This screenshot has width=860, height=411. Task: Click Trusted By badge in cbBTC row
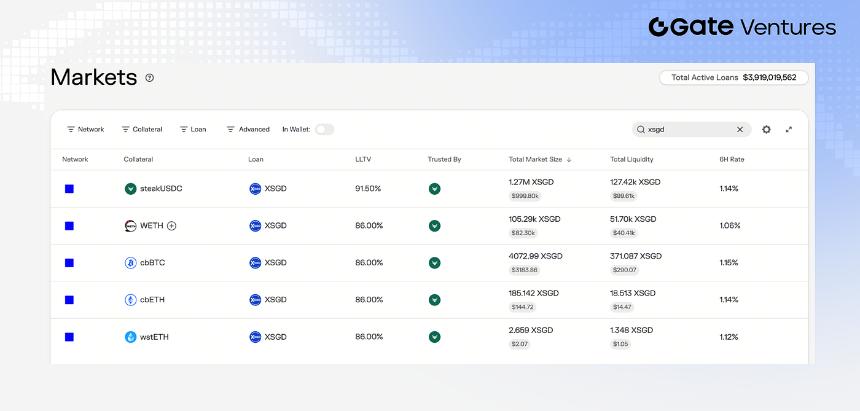click(x=434, y=263)
